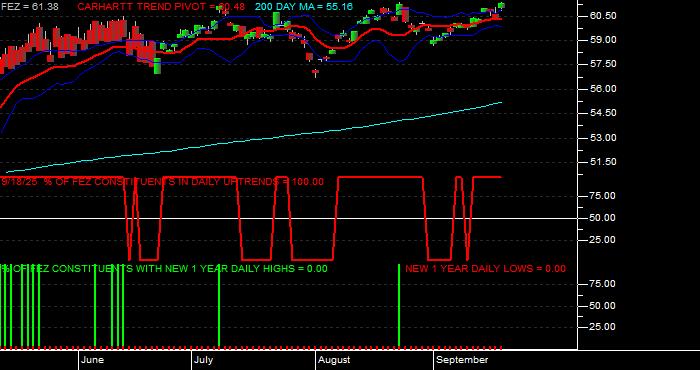The width and height of the screenshot is (700, 370).
Task: Click the 50.00 label in the new highs panel
Action: coord(603,306)
